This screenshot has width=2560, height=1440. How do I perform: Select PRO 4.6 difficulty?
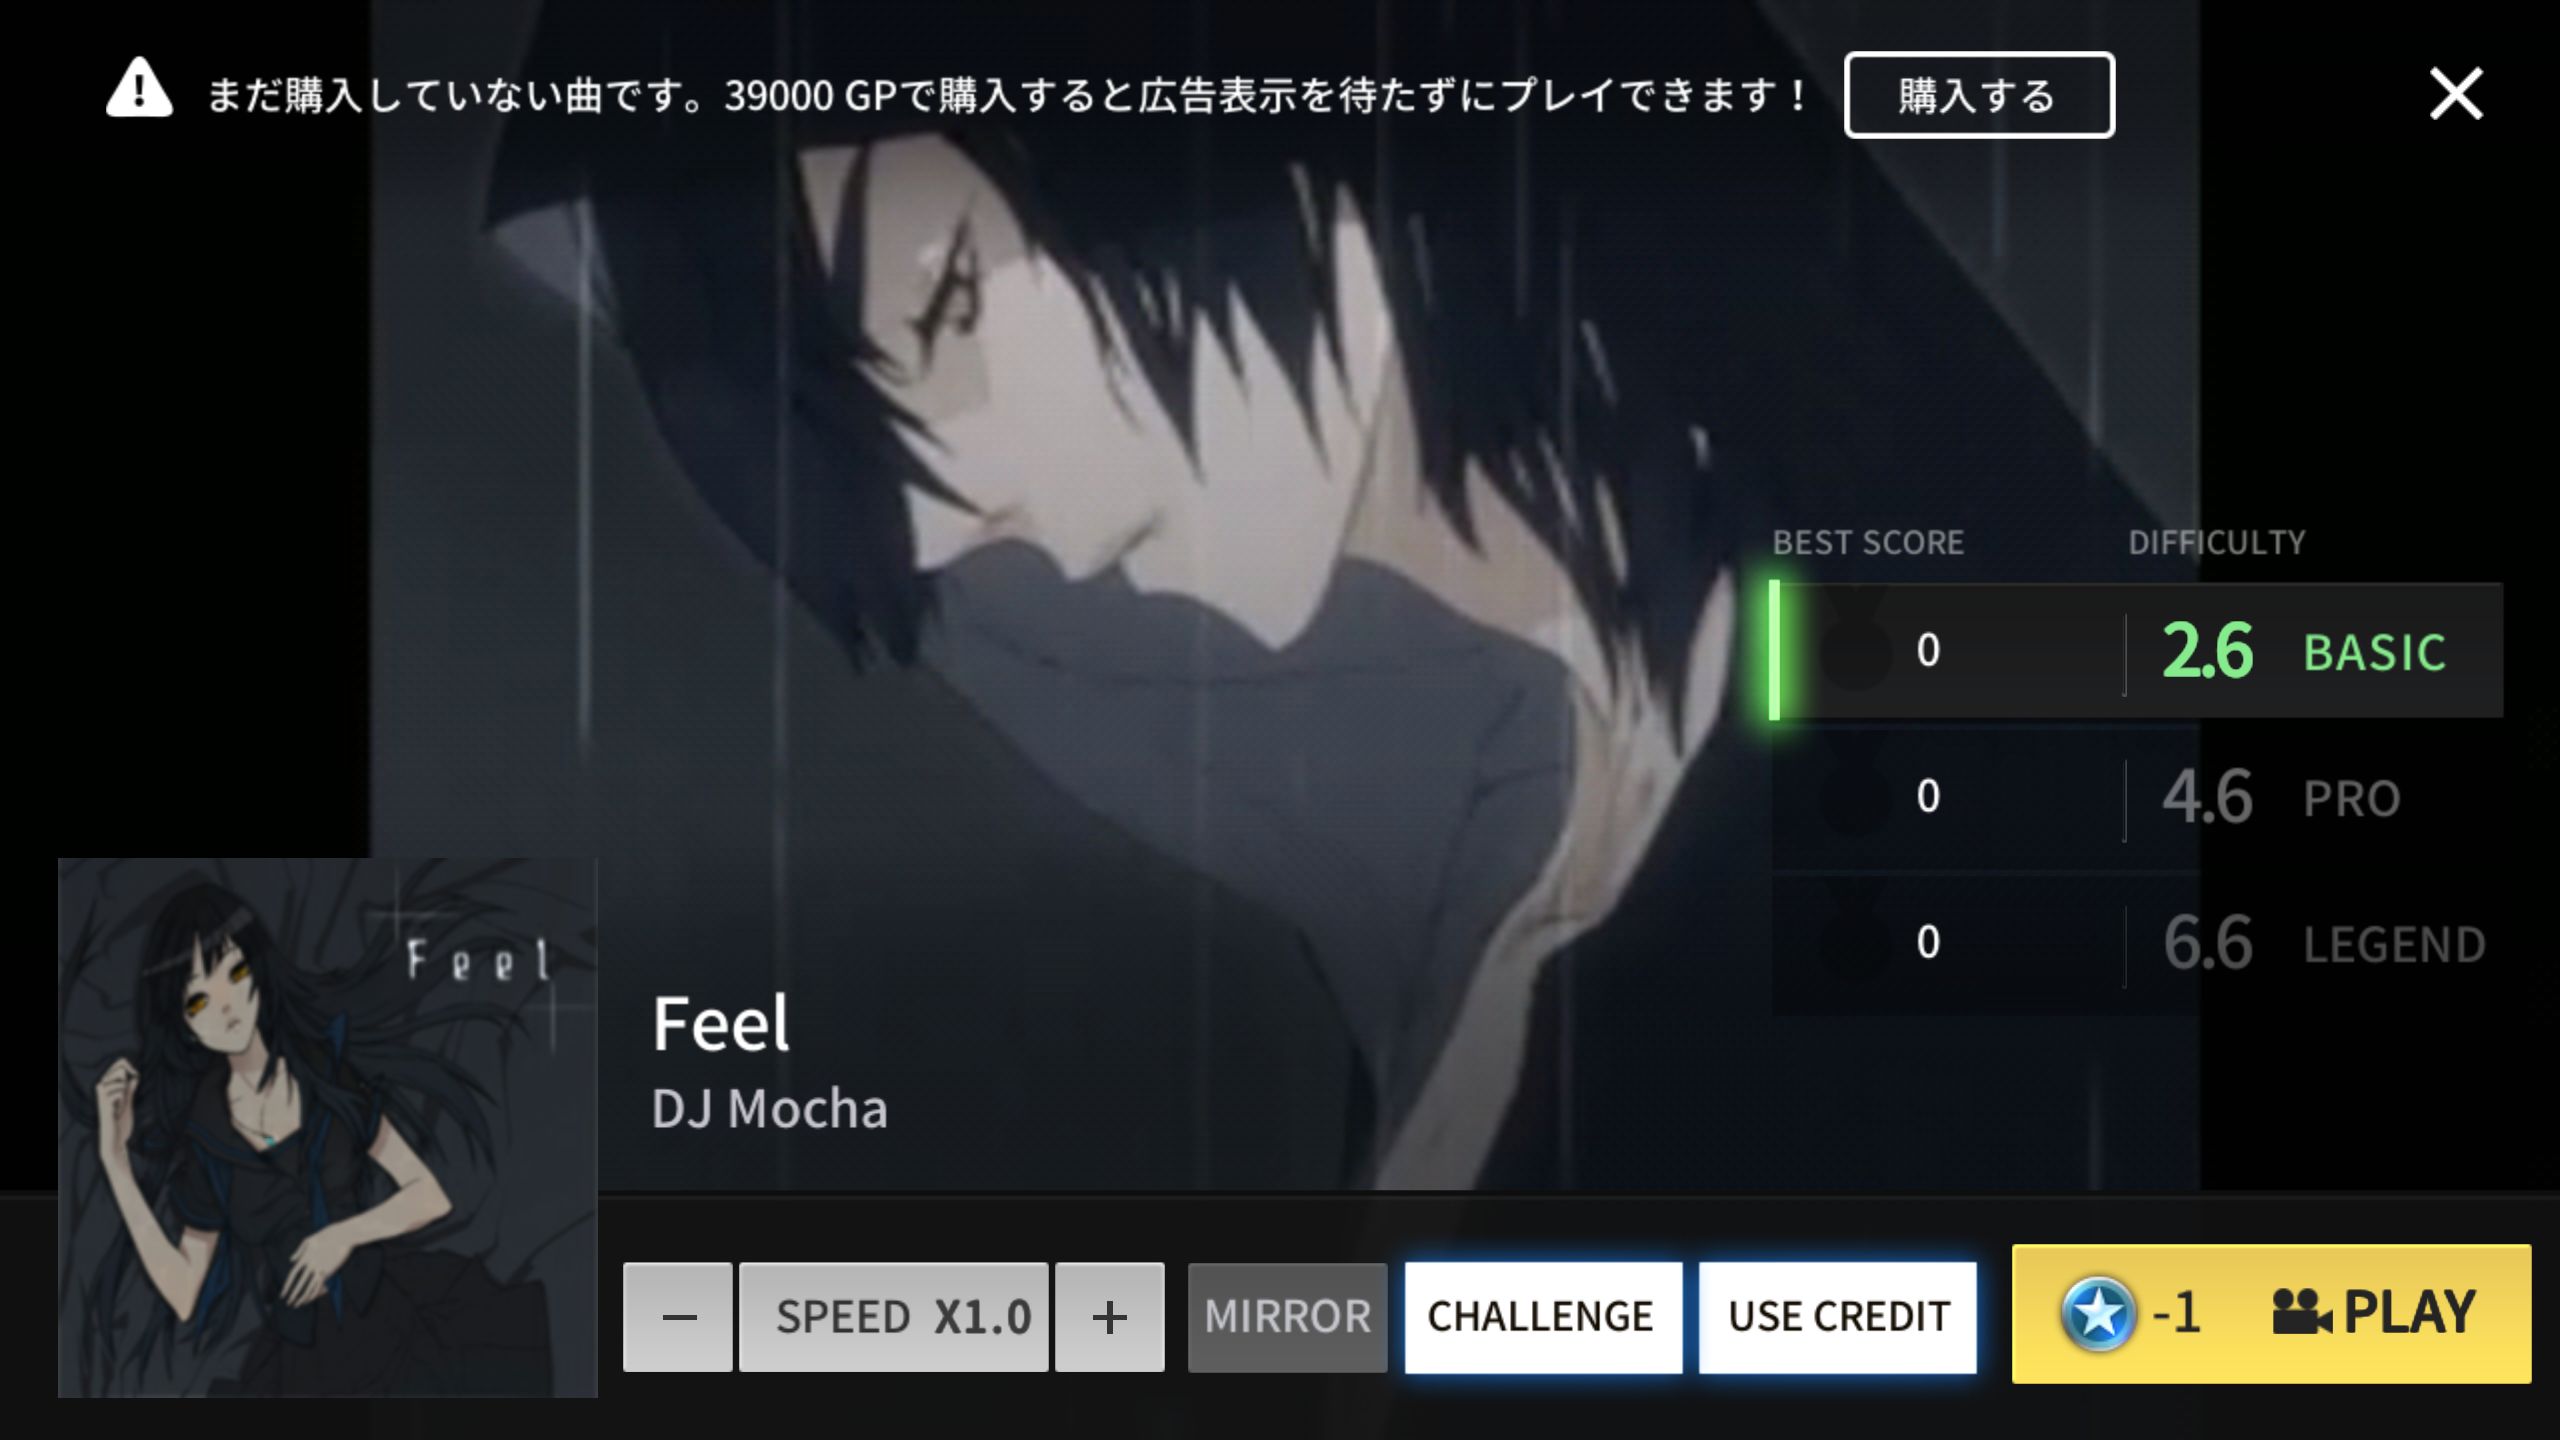pos(2137,797)
